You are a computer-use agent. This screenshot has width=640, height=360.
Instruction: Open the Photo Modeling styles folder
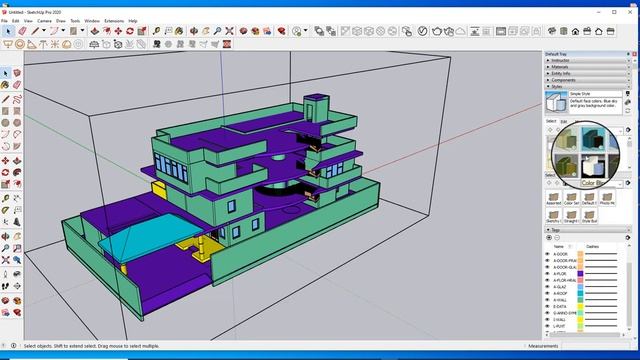pos(607,199)
